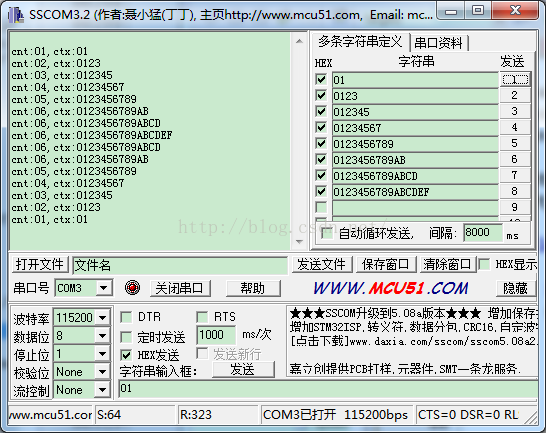546x433 pixels.
Task: Open the WWW.MCU51.COM website link
Action: [x=391, y=288]
